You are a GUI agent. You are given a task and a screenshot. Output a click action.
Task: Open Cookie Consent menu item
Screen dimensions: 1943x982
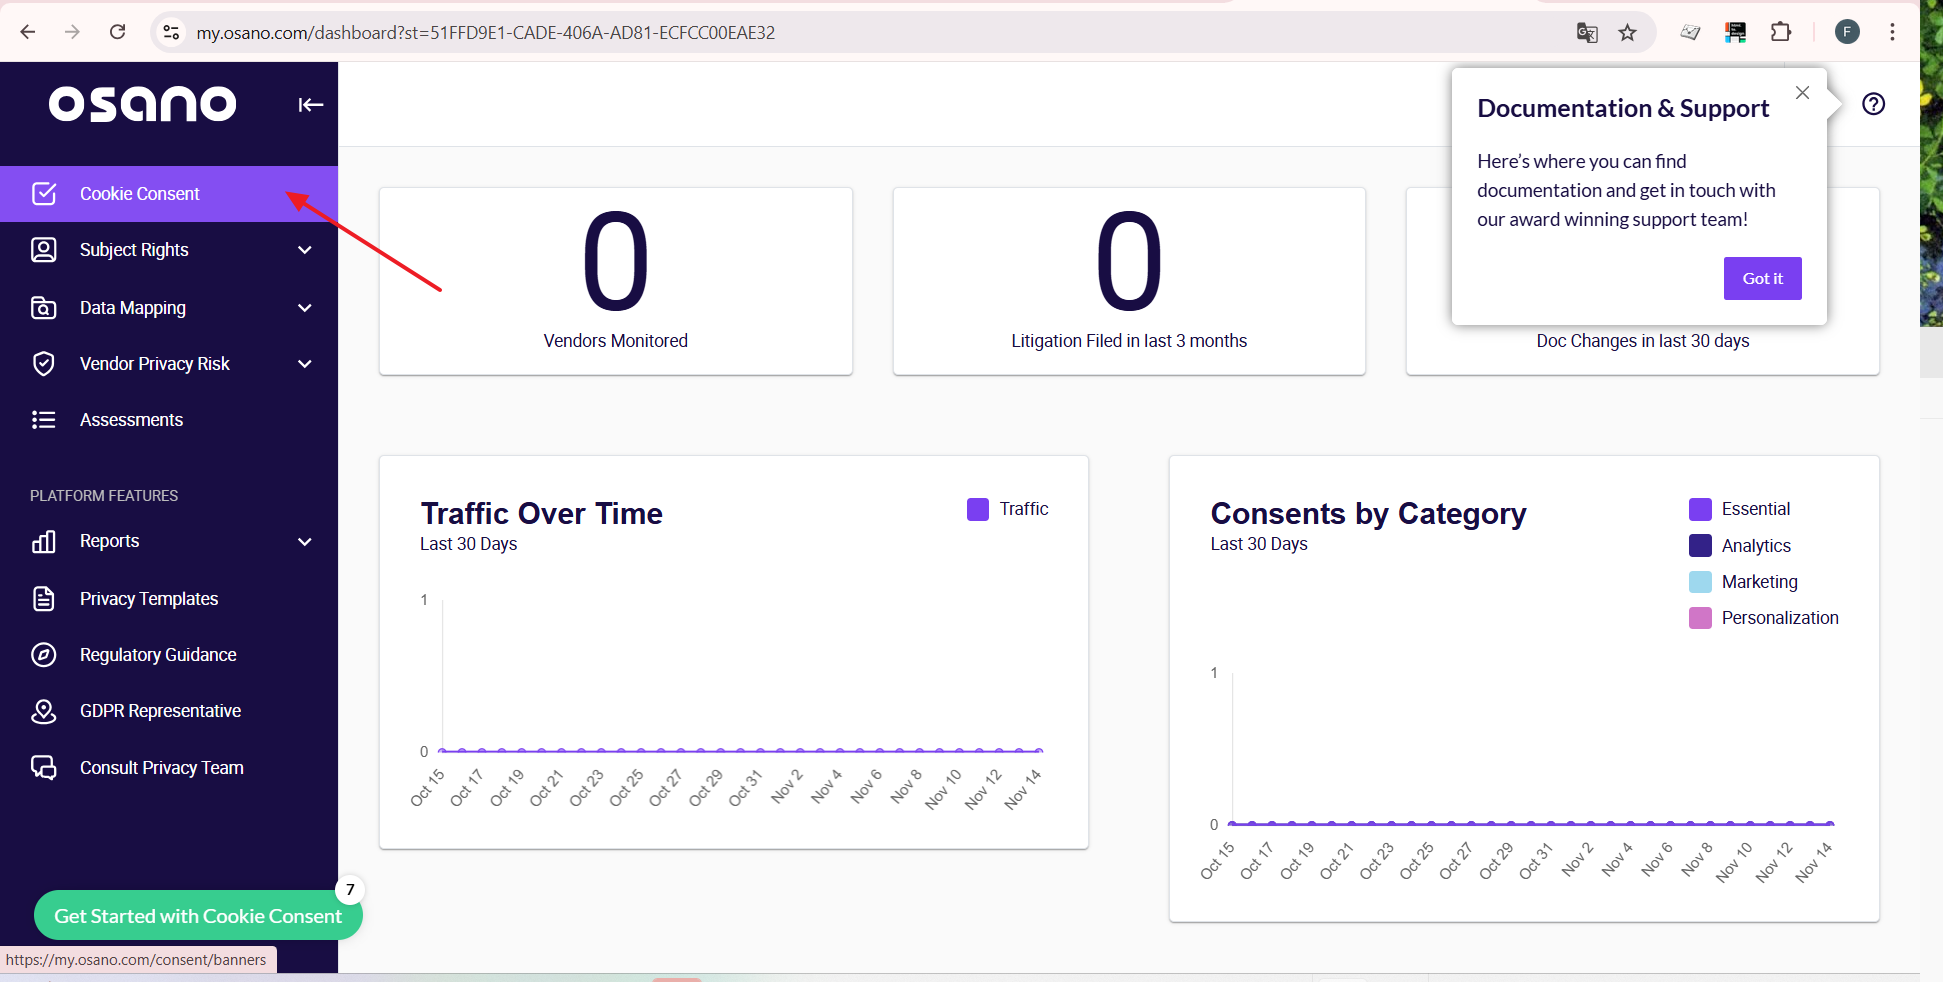click(x=169, y=194)
